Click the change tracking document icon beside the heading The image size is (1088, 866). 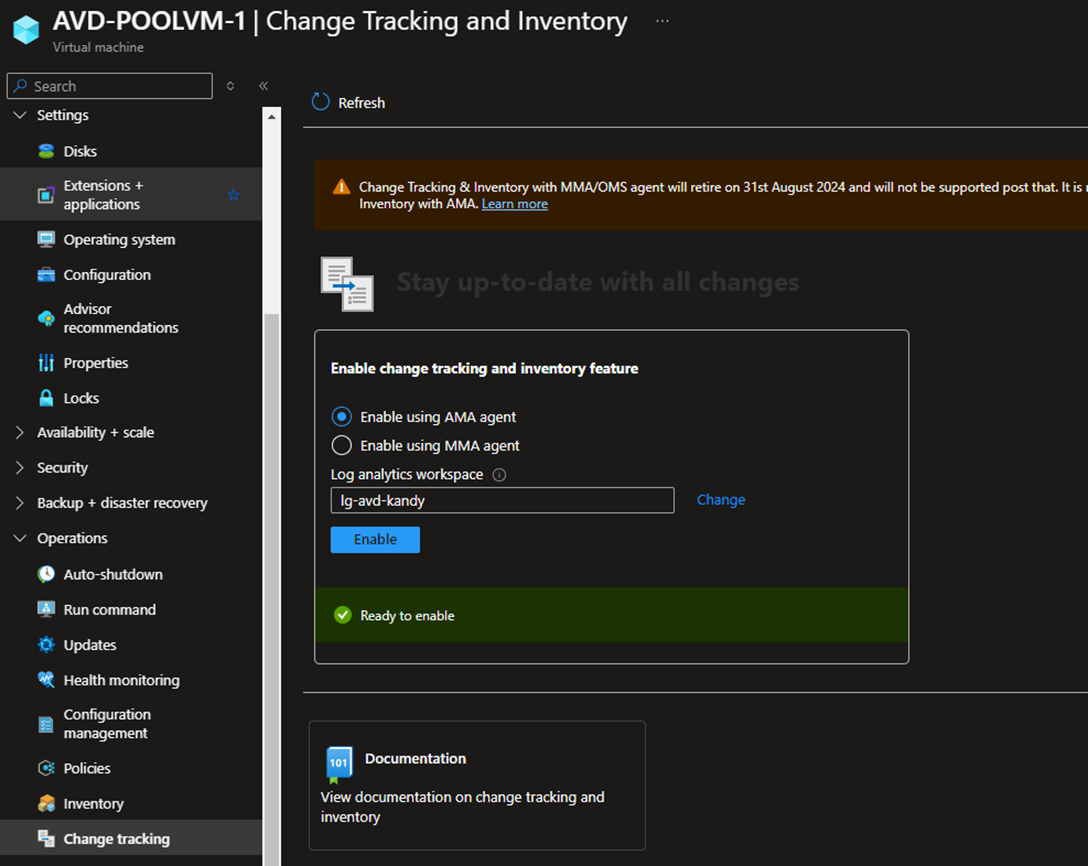347,284
